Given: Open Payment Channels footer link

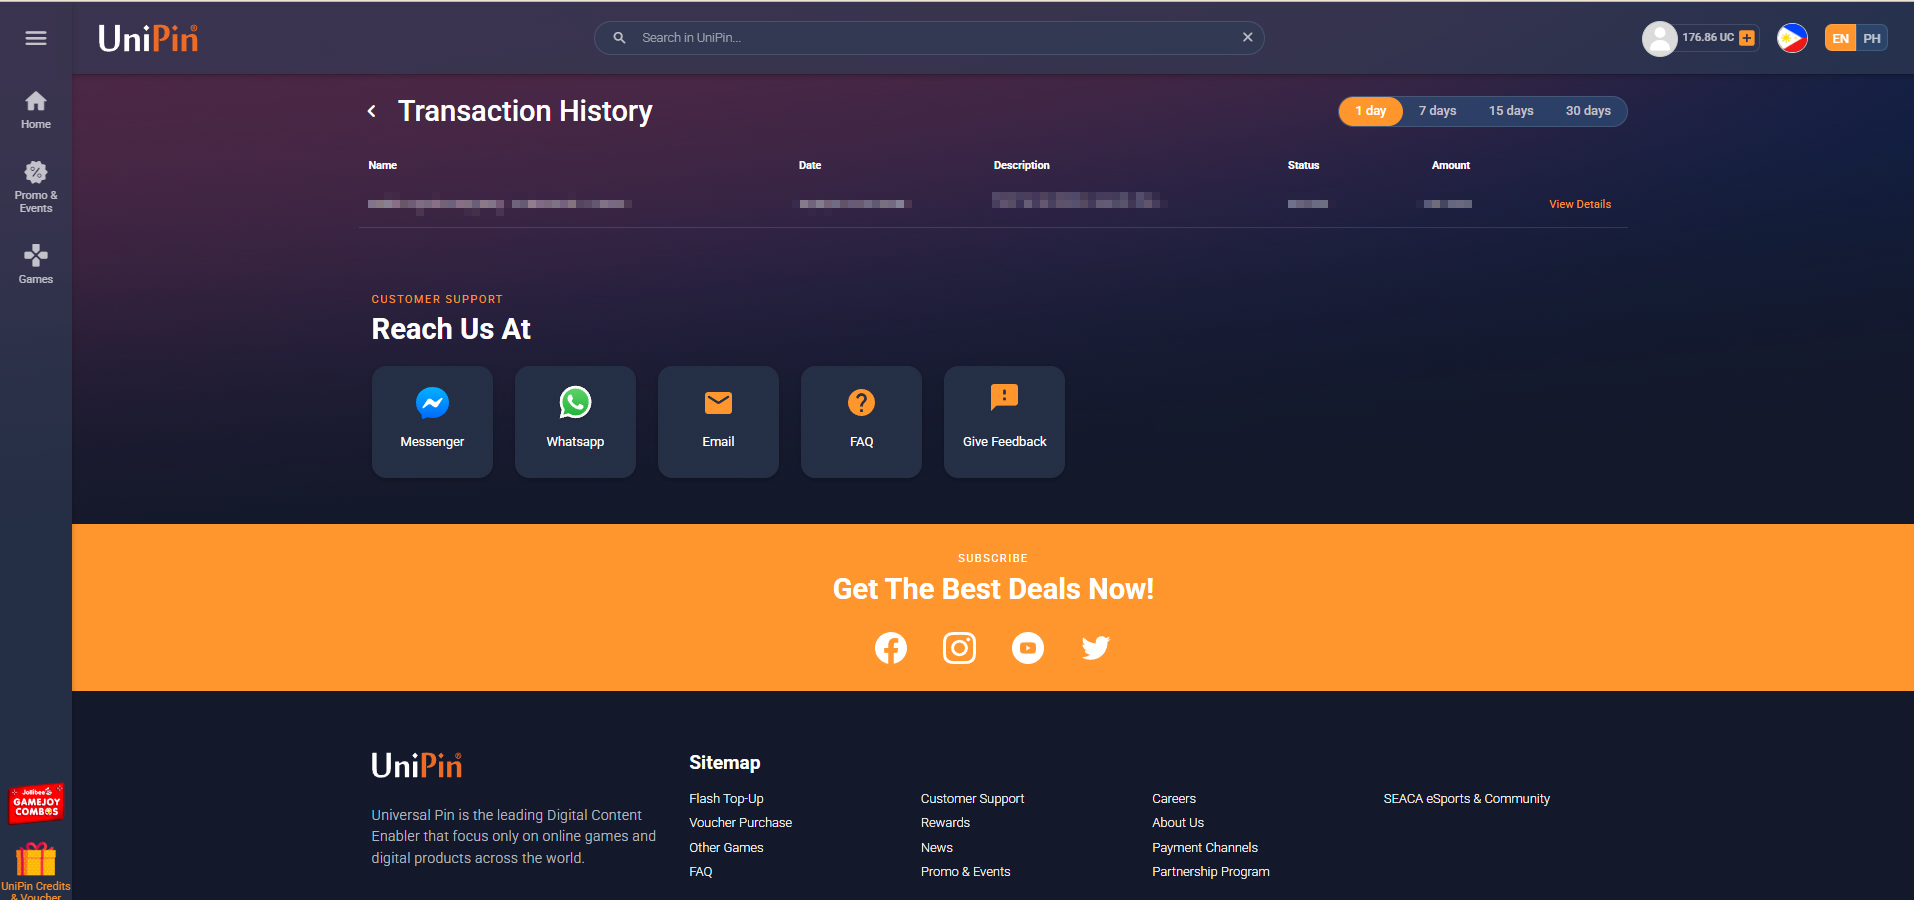Looking at the screenshot, I should (1205, 847).
